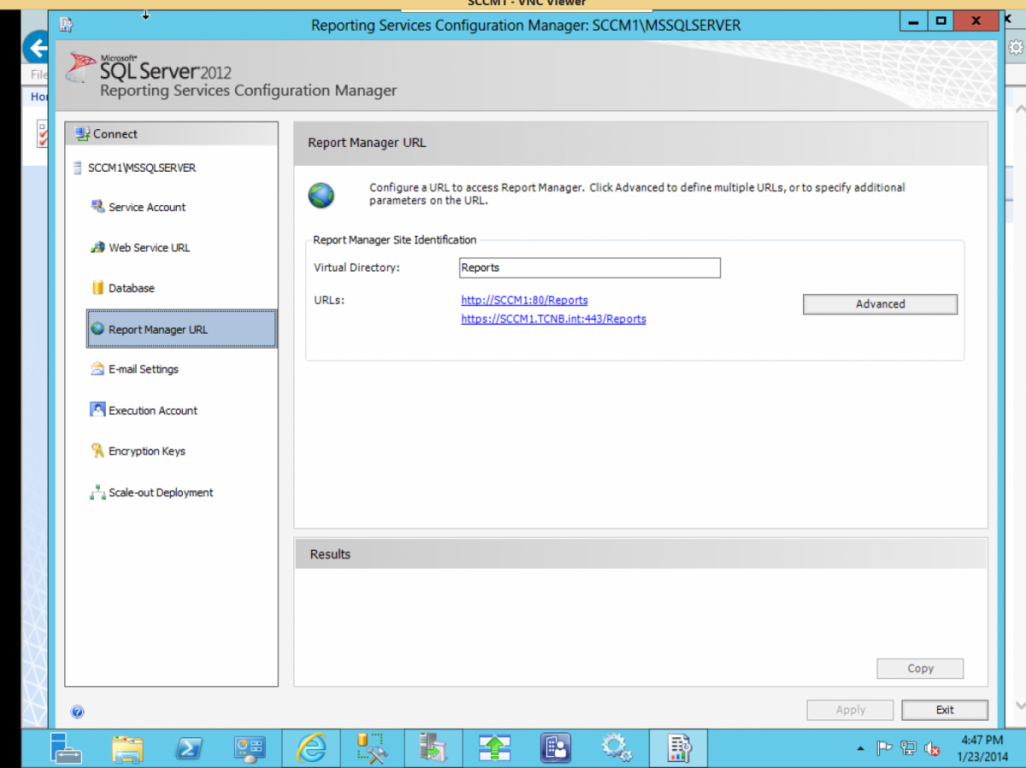
Task: Close the Reporting Services Configuration Manager window
Action: [x=976, y=22]
